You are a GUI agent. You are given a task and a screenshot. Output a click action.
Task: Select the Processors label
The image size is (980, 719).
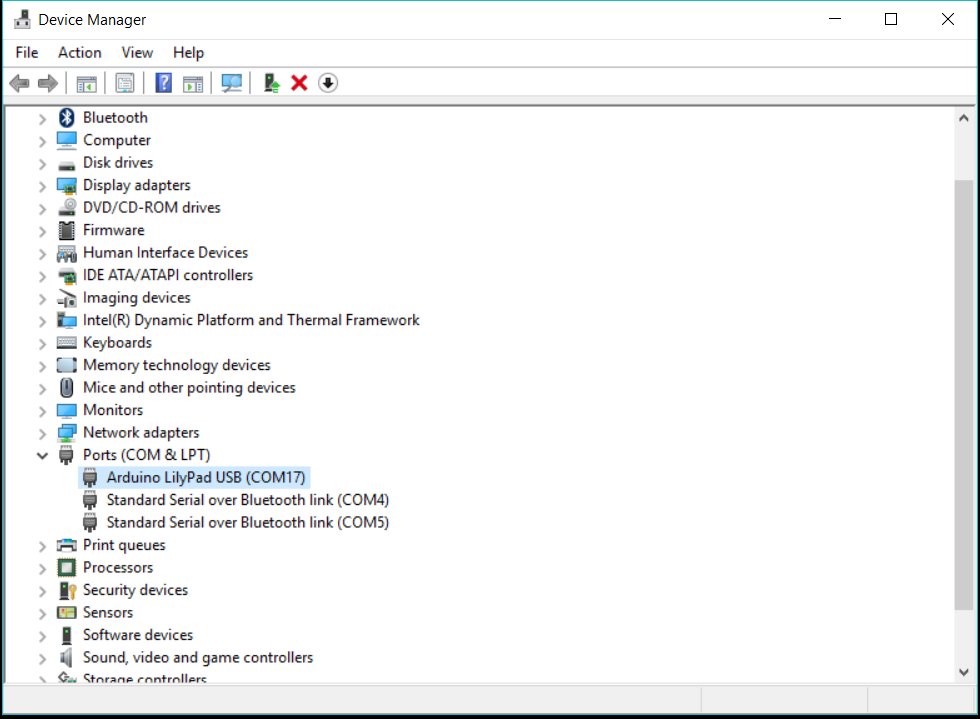pos(118,568)
